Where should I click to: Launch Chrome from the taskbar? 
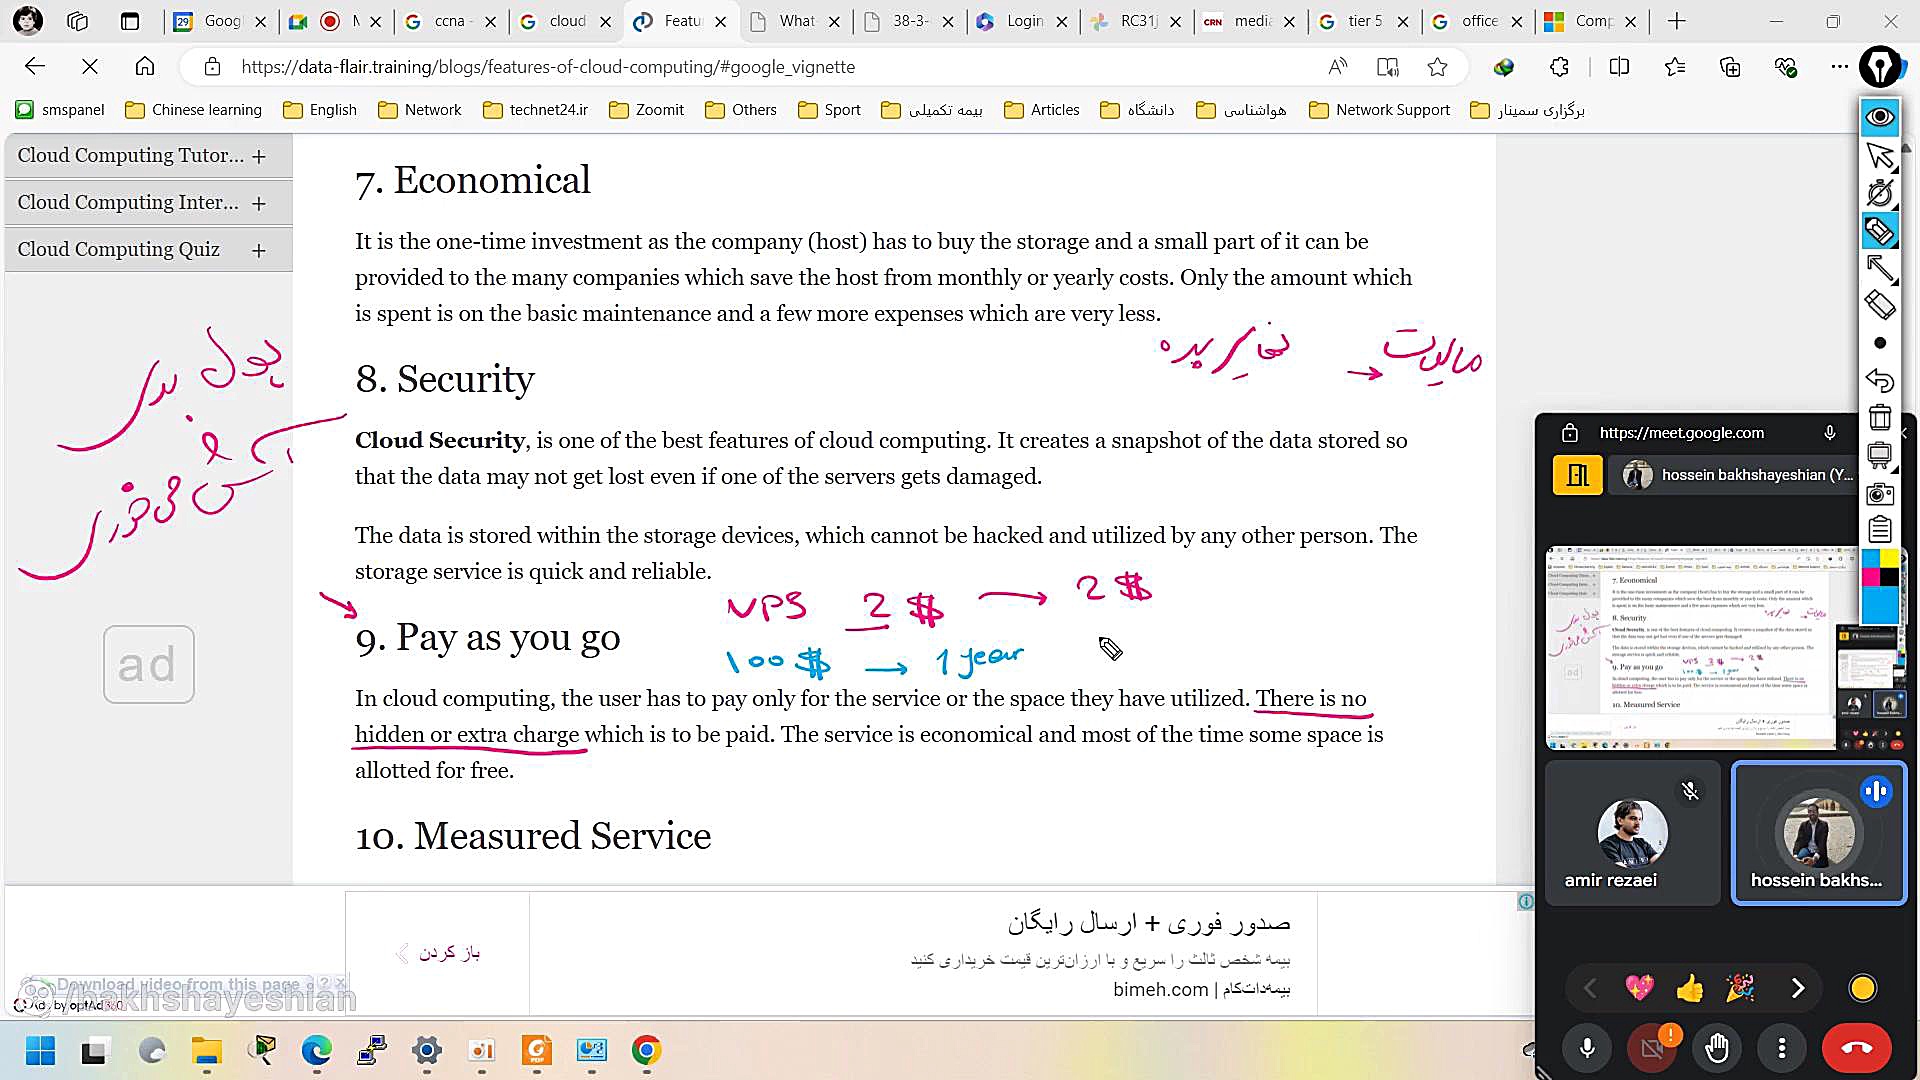(x=646, y=1051)
